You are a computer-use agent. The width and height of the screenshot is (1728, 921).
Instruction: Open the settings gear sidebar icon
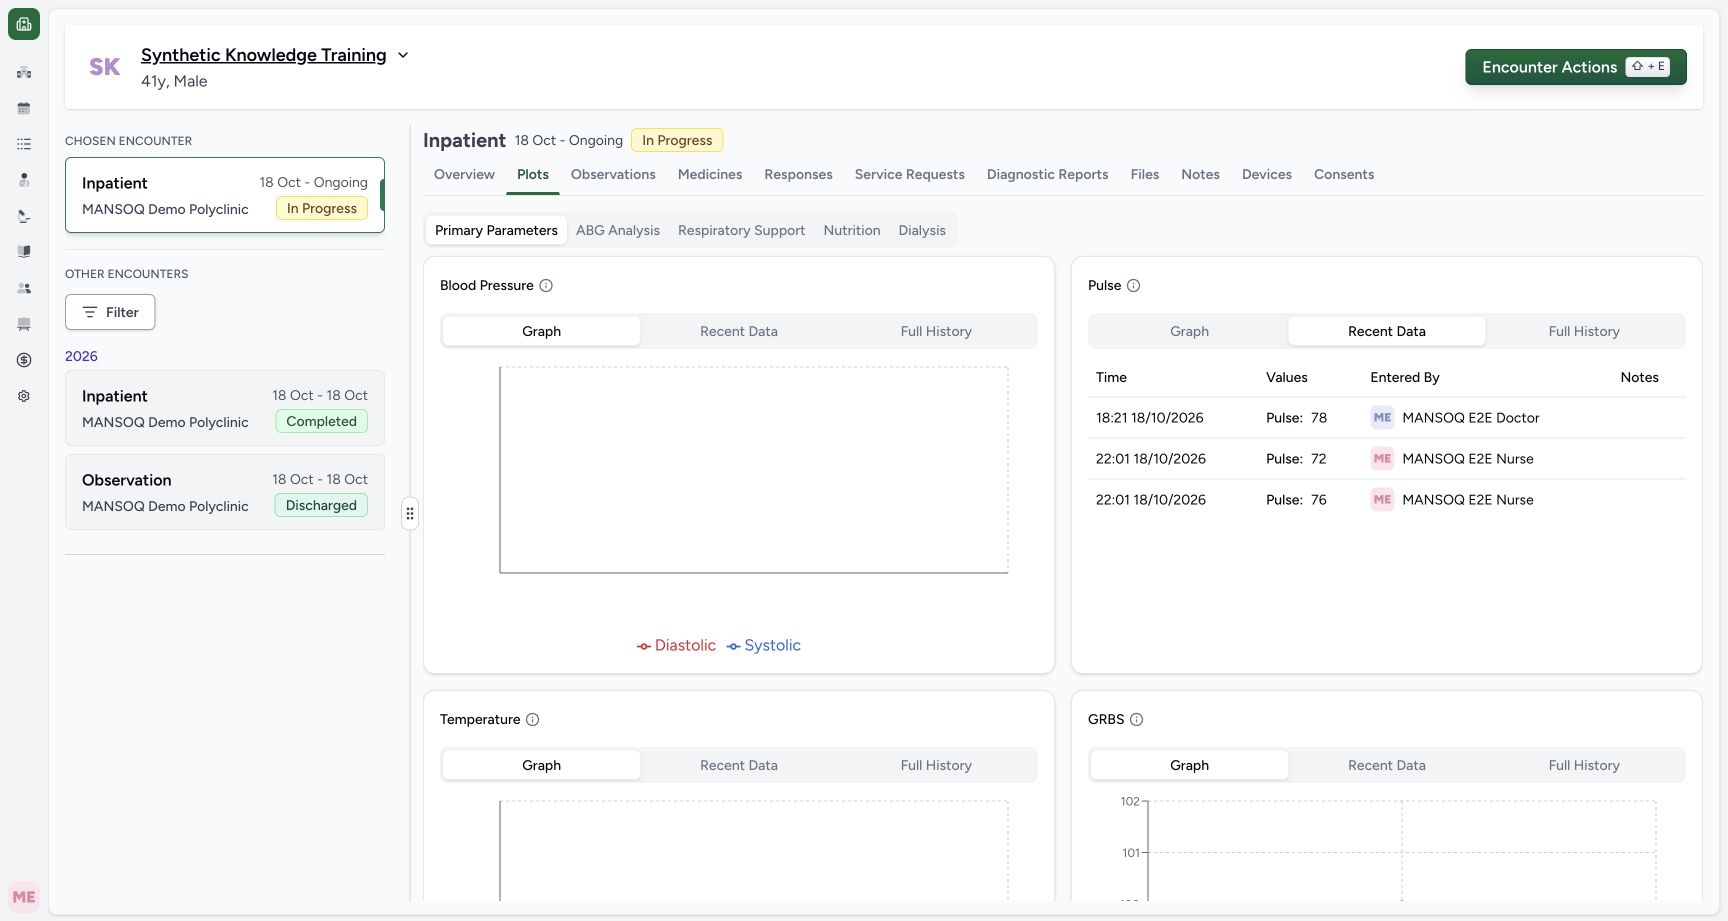[x=24, y=396]
